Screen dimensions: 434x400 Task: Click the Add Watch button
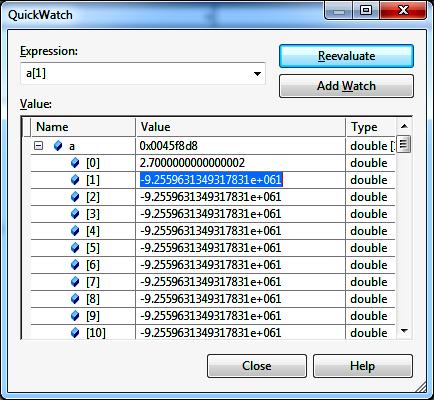[346, 86]
